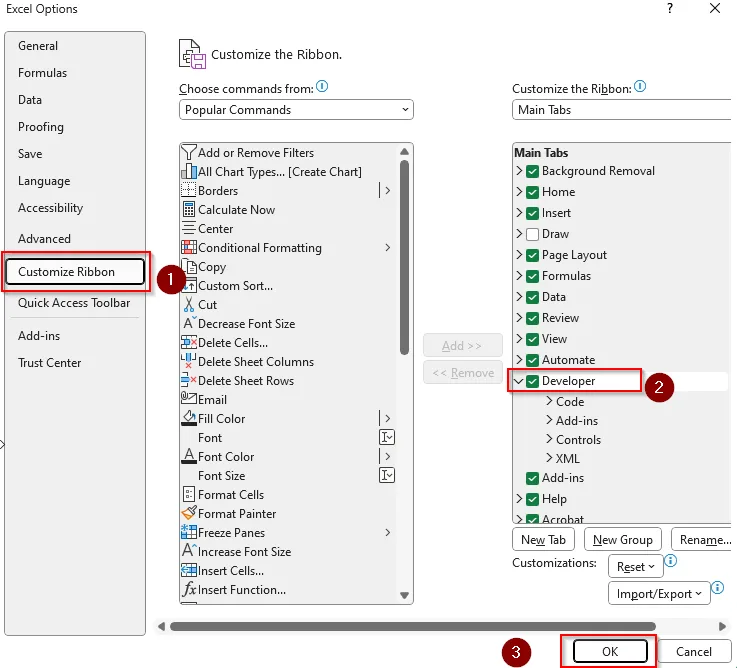This screenshot has height=668, width=737.
Task: Click the Cut scissors icon
Action: point(188,305)
